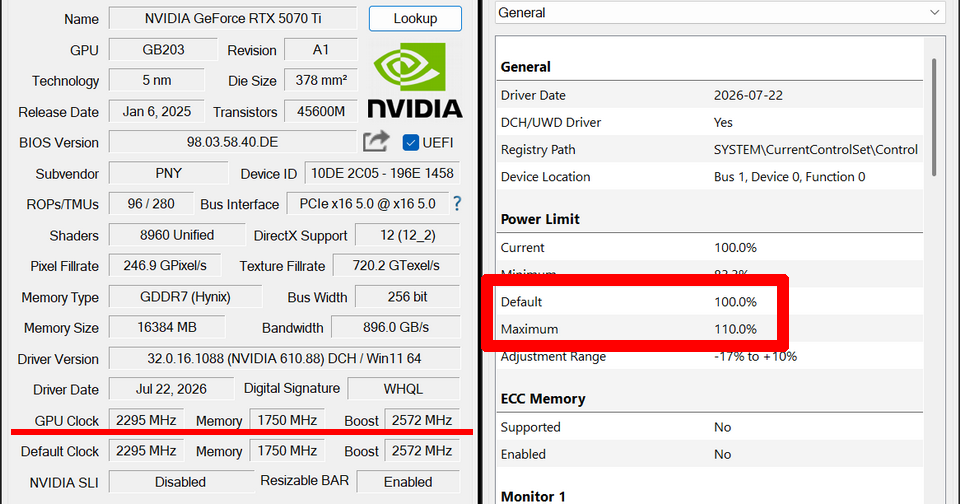Select the Registry Path row
Viewport: 960px width, 504px height.
point(710,149)
